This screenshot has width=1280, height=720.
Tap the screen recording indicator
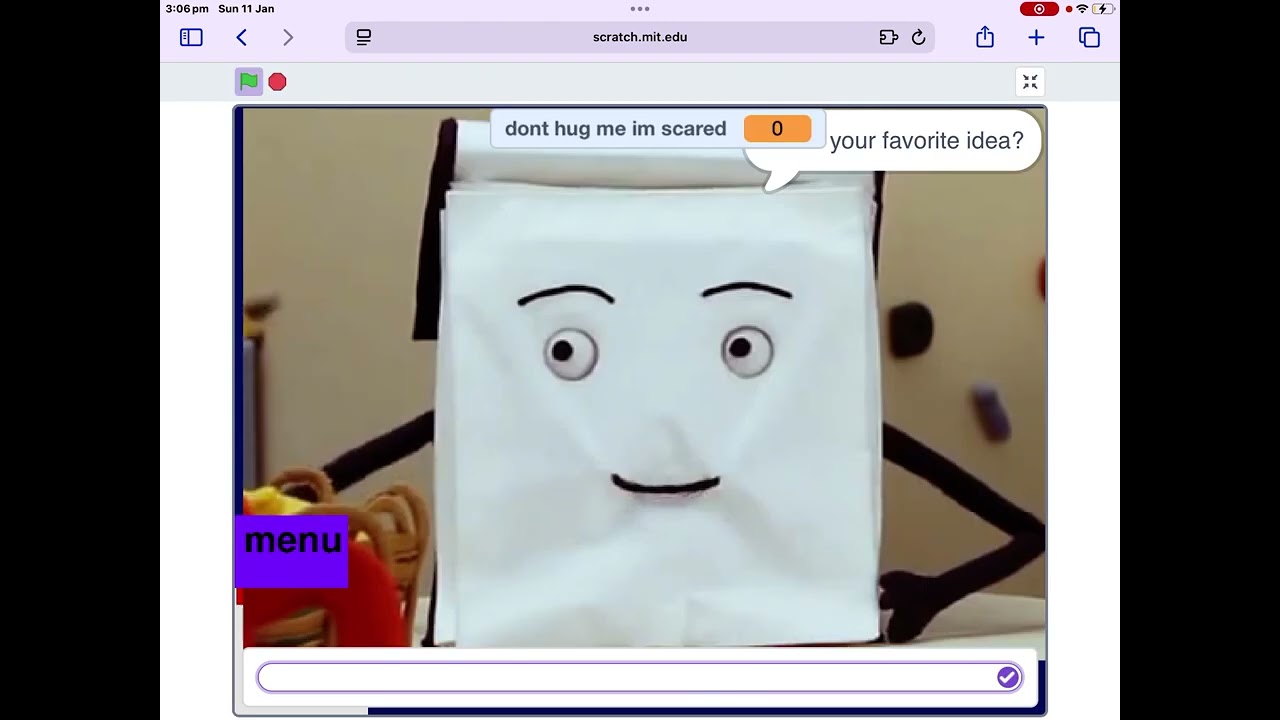[1039, 9]
